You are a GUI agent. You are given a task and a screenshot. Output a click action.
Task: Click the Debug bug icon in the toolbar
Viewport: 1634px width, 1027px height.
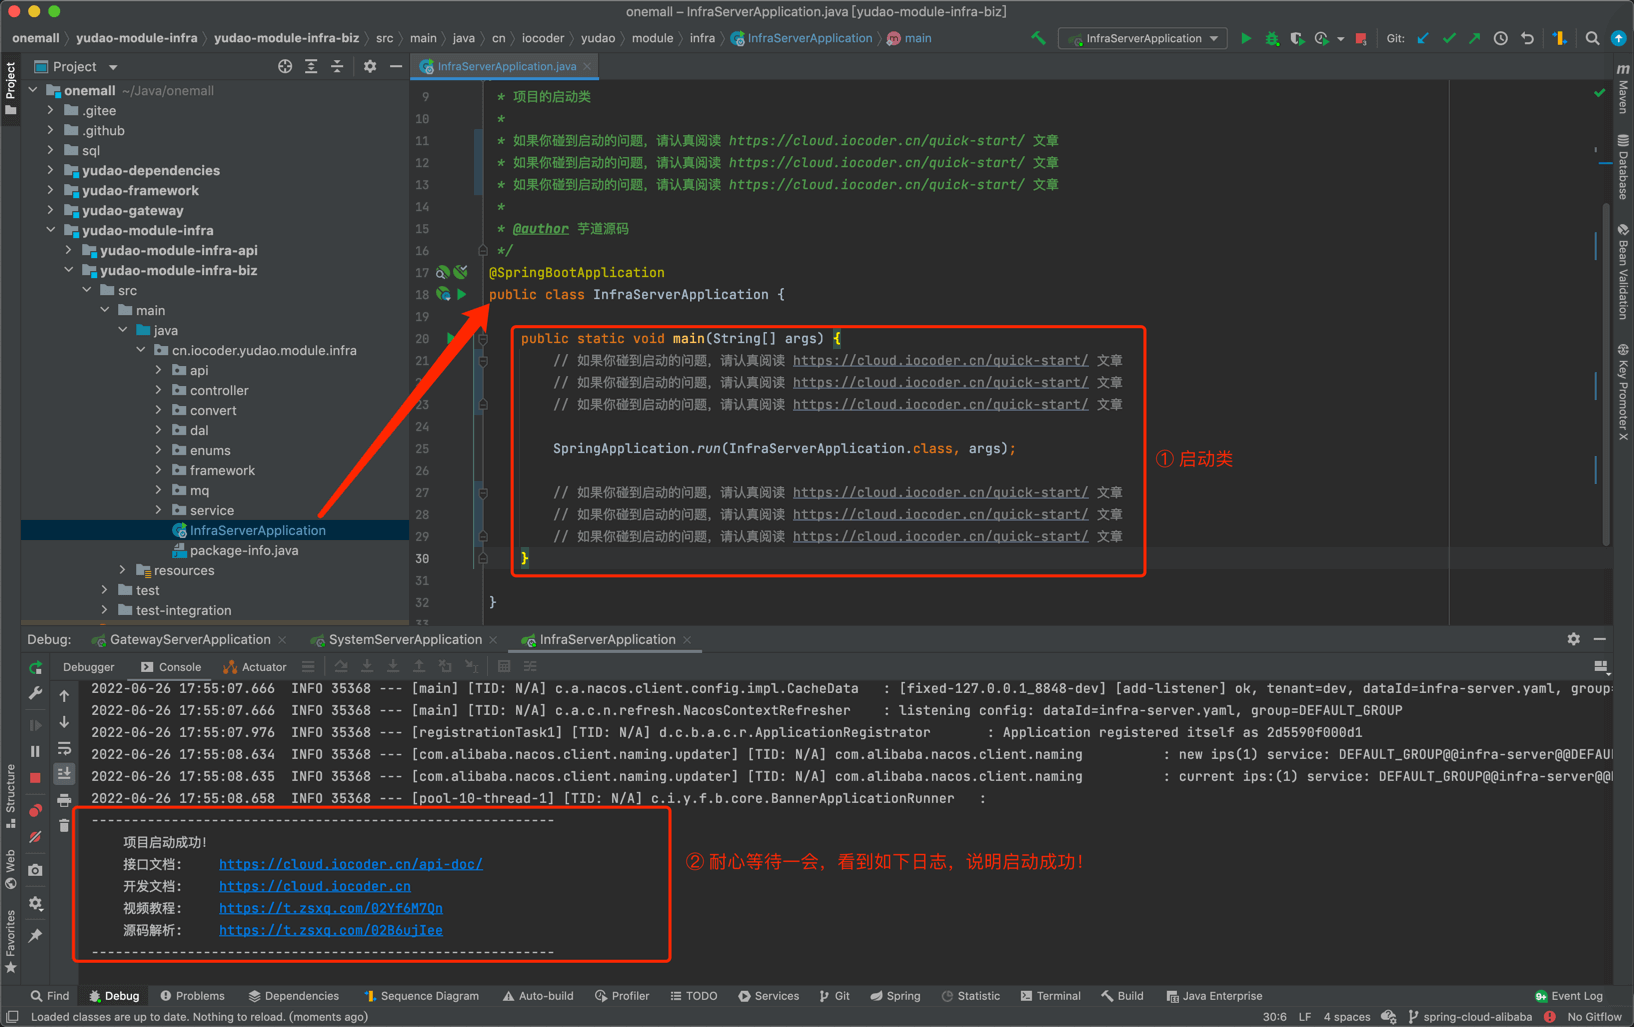point(1271,39)
